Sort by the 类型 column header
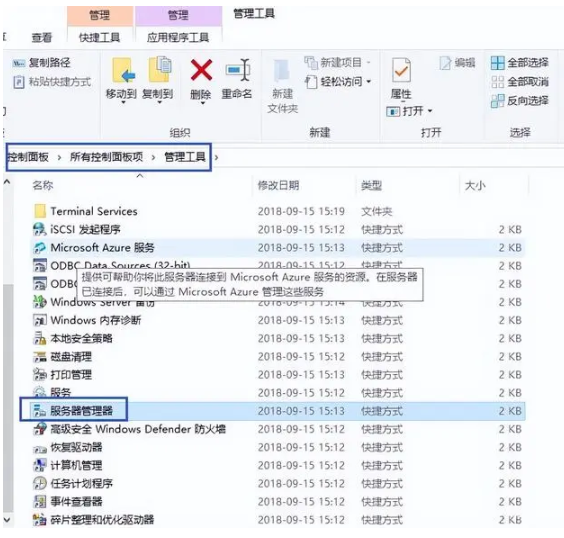This screenshot has width=564, height=538. (371, 185)
